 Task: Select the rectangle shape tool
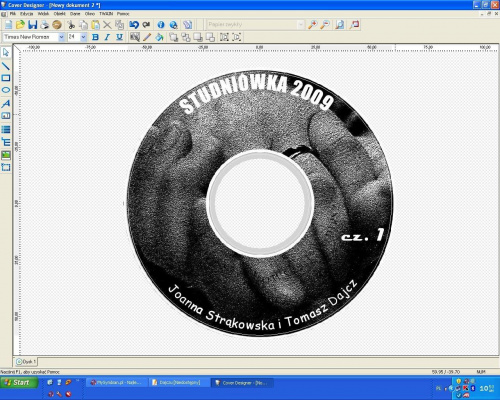click(x=6, y=78)
